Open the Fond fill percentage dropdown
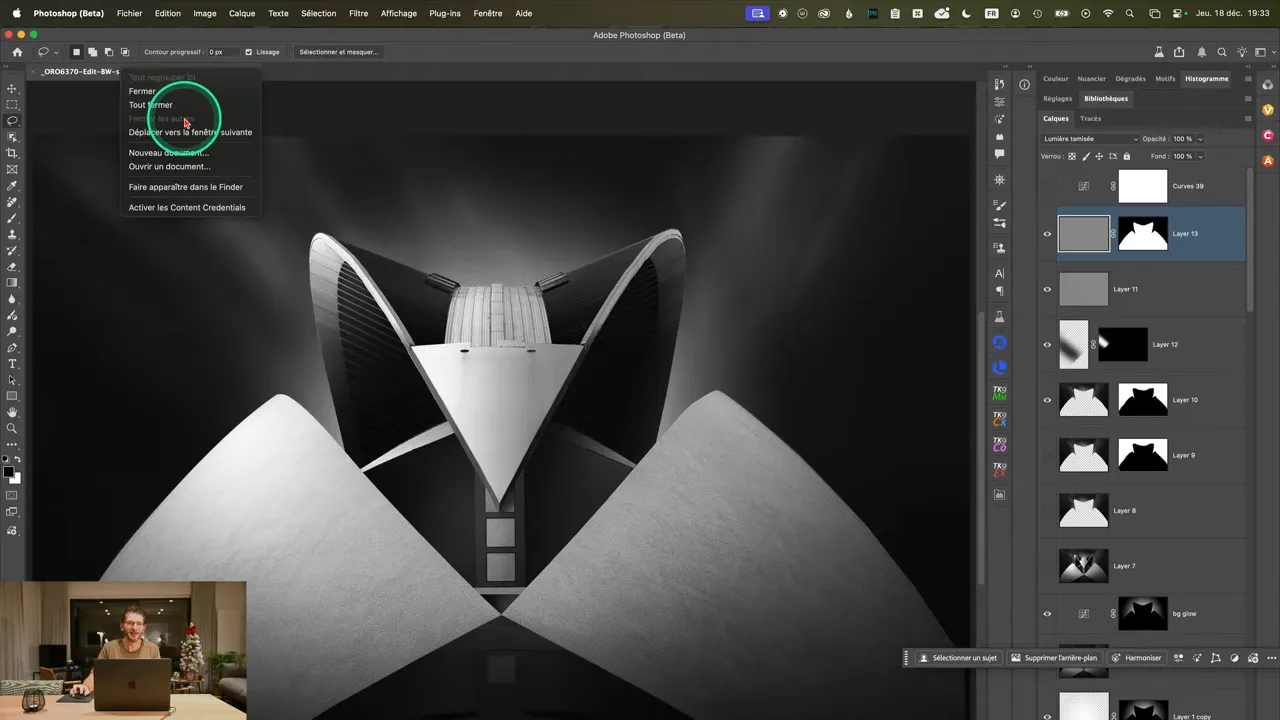1280x720 pixels. click(x=1200, y=156)
